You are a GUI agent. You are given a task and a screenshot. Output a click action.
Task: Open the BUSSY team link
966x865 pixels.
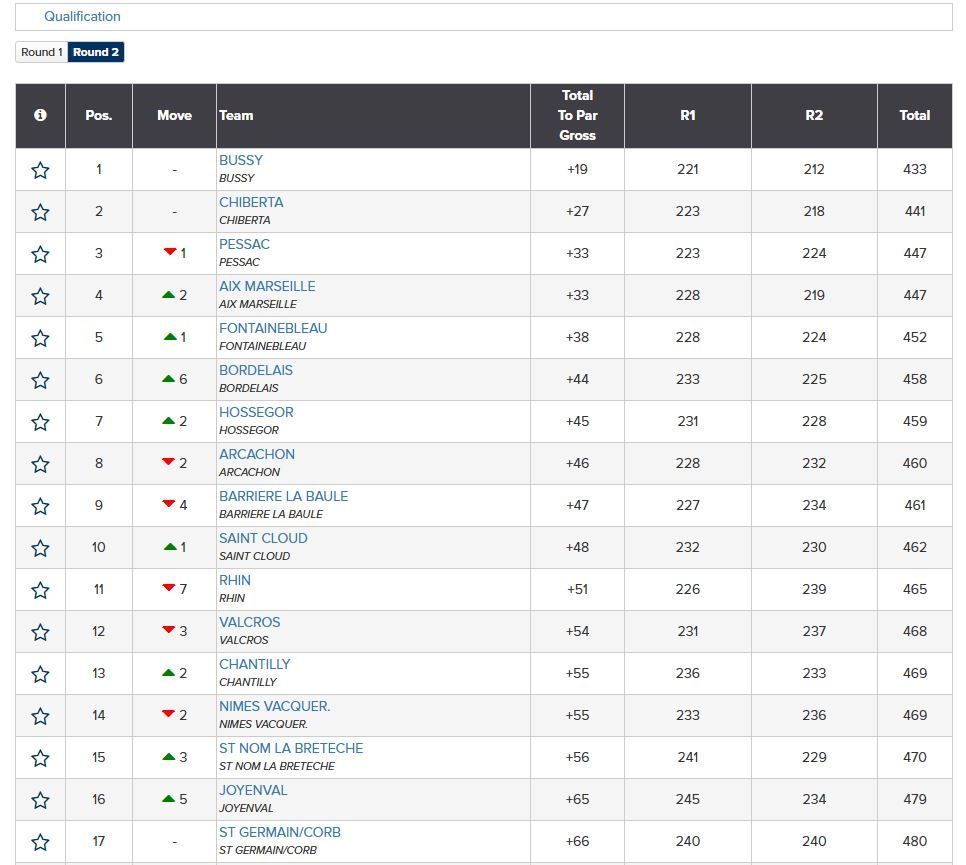[x=241, y=160]
